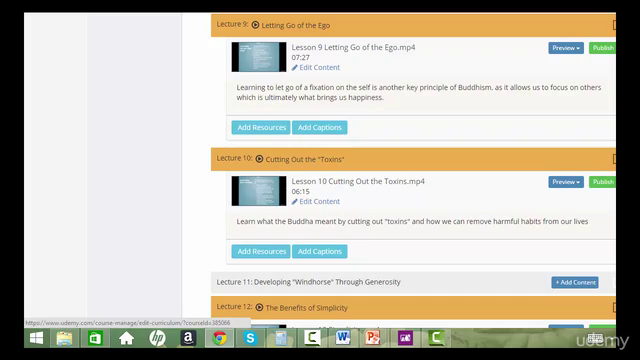
Task: Open the on-screen keyboard tray icon
Action: click(x=595, y=338)
